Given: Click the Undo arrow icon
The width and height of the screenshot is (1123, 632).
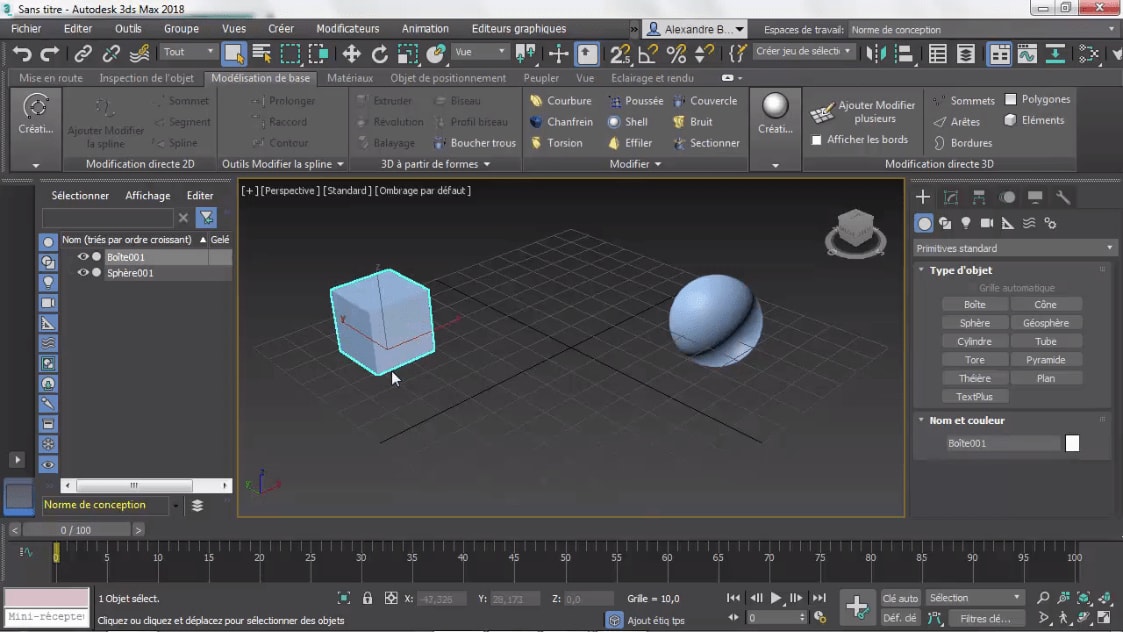Looking at the screenshot, I should pos(22,53).
